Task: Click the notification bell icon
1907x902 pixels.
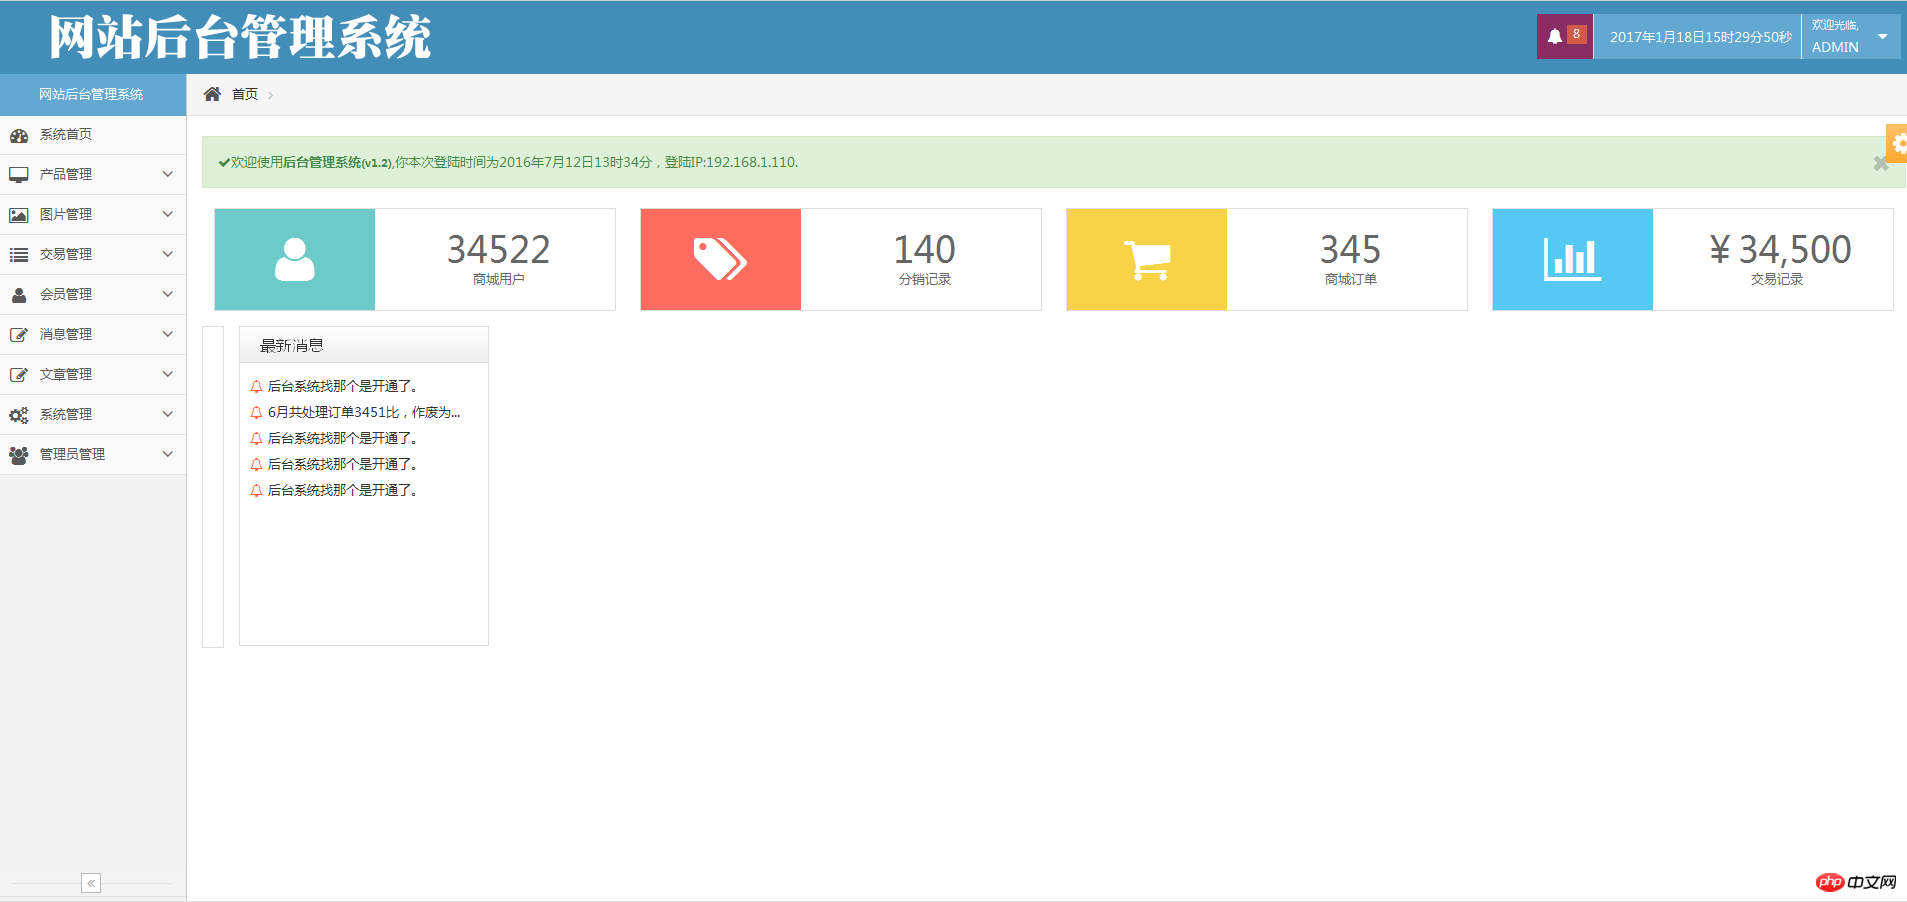Action: coord(1555,37)
